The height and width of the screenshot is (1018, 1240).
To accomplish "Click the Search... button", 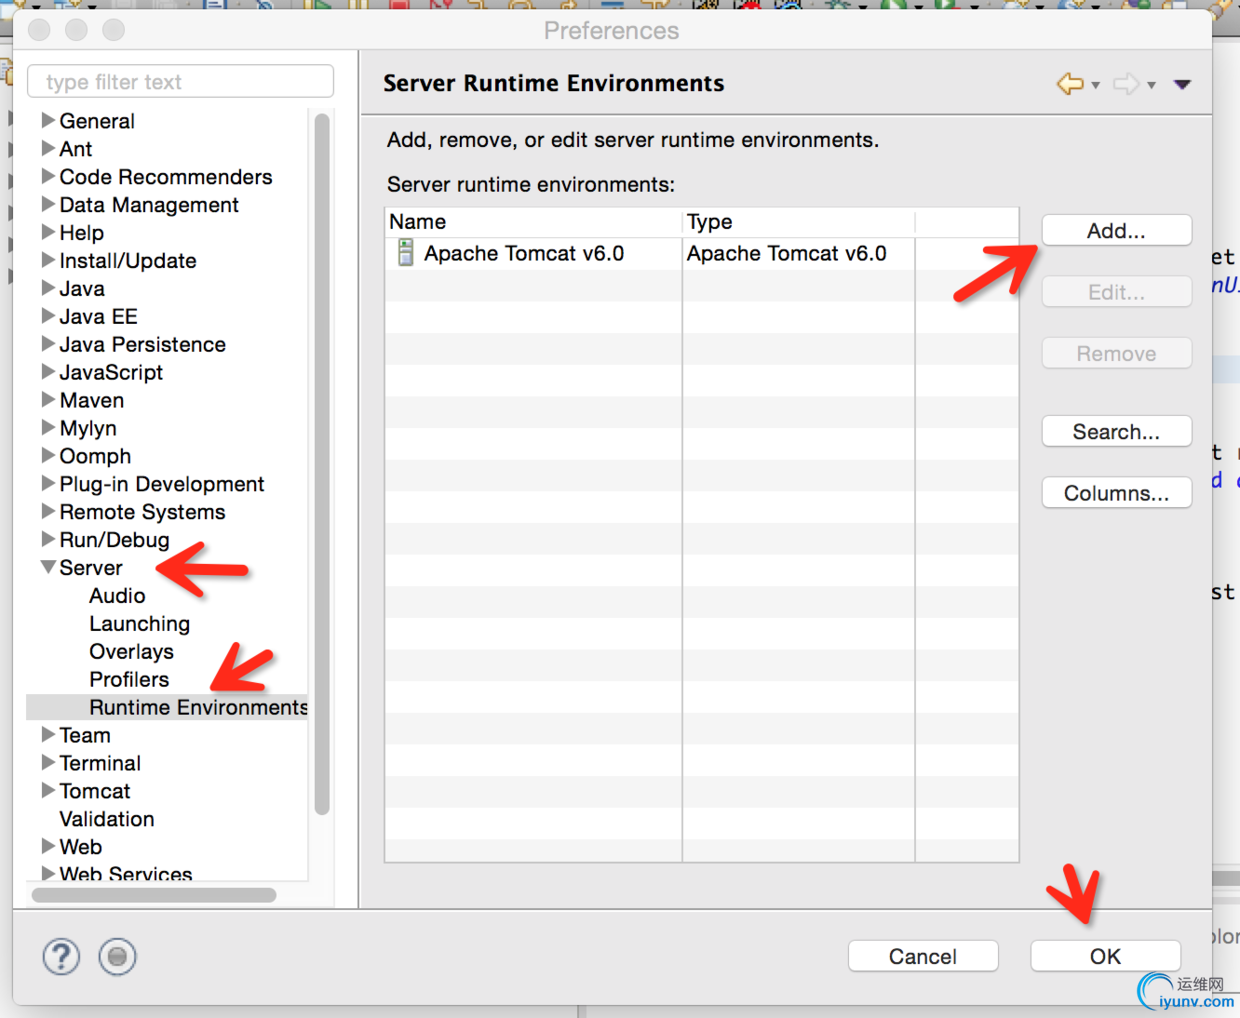I will click(x=1116, y=432).
